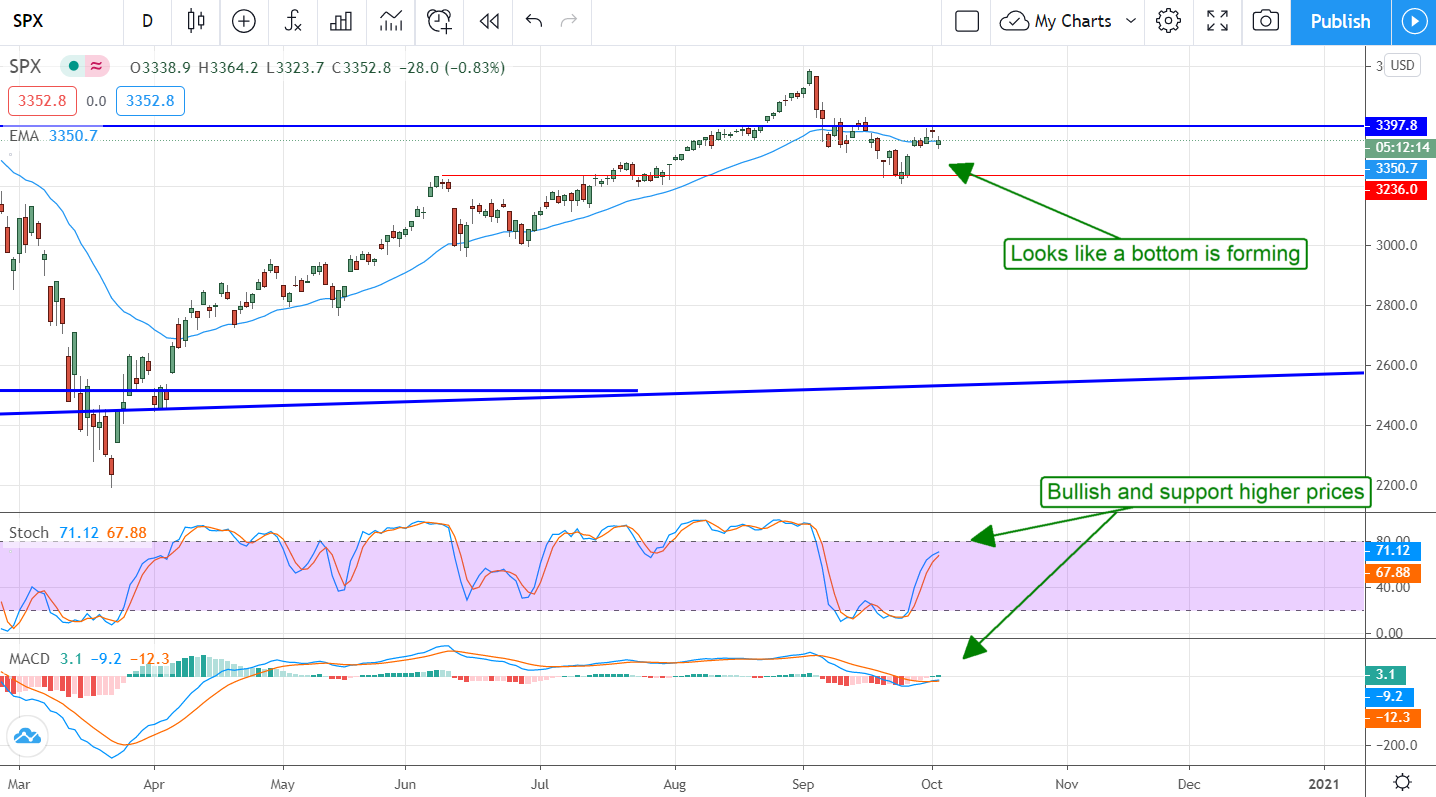The image size is (1436, 797).
Task: Enter fullscreen mode
Action: click(1217, 21)
